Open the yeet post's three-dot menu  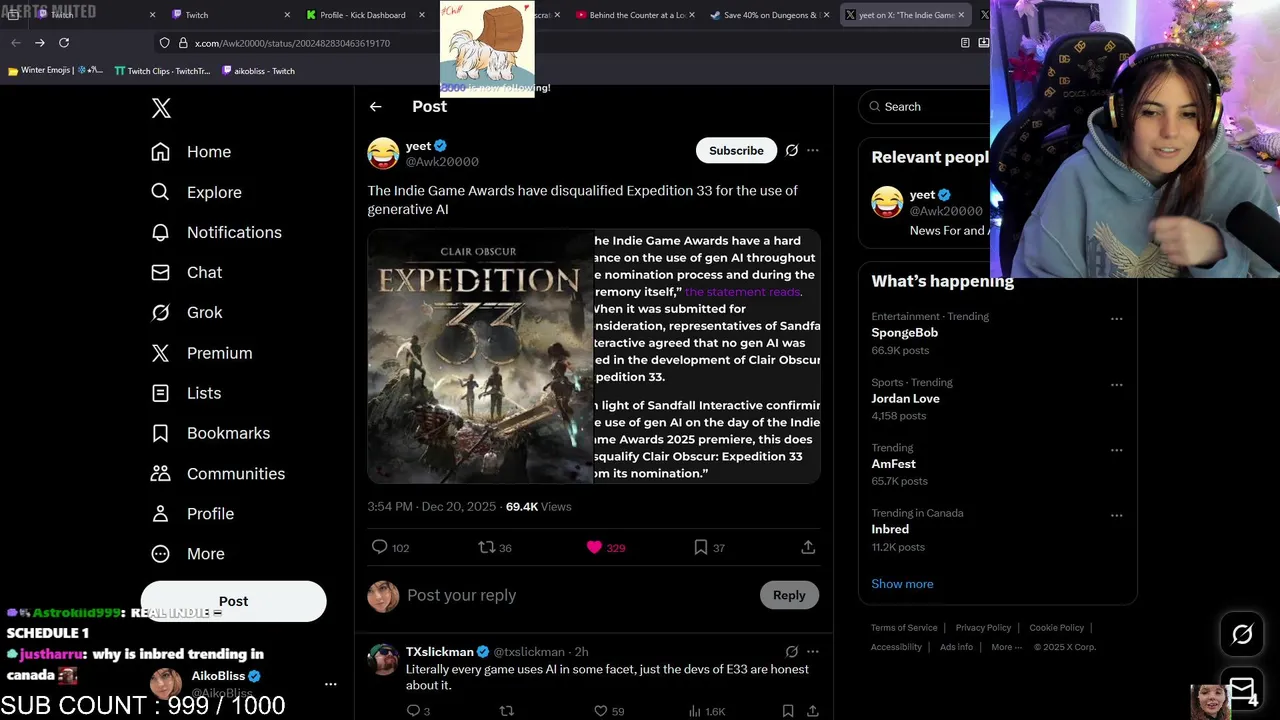[813, 150]
